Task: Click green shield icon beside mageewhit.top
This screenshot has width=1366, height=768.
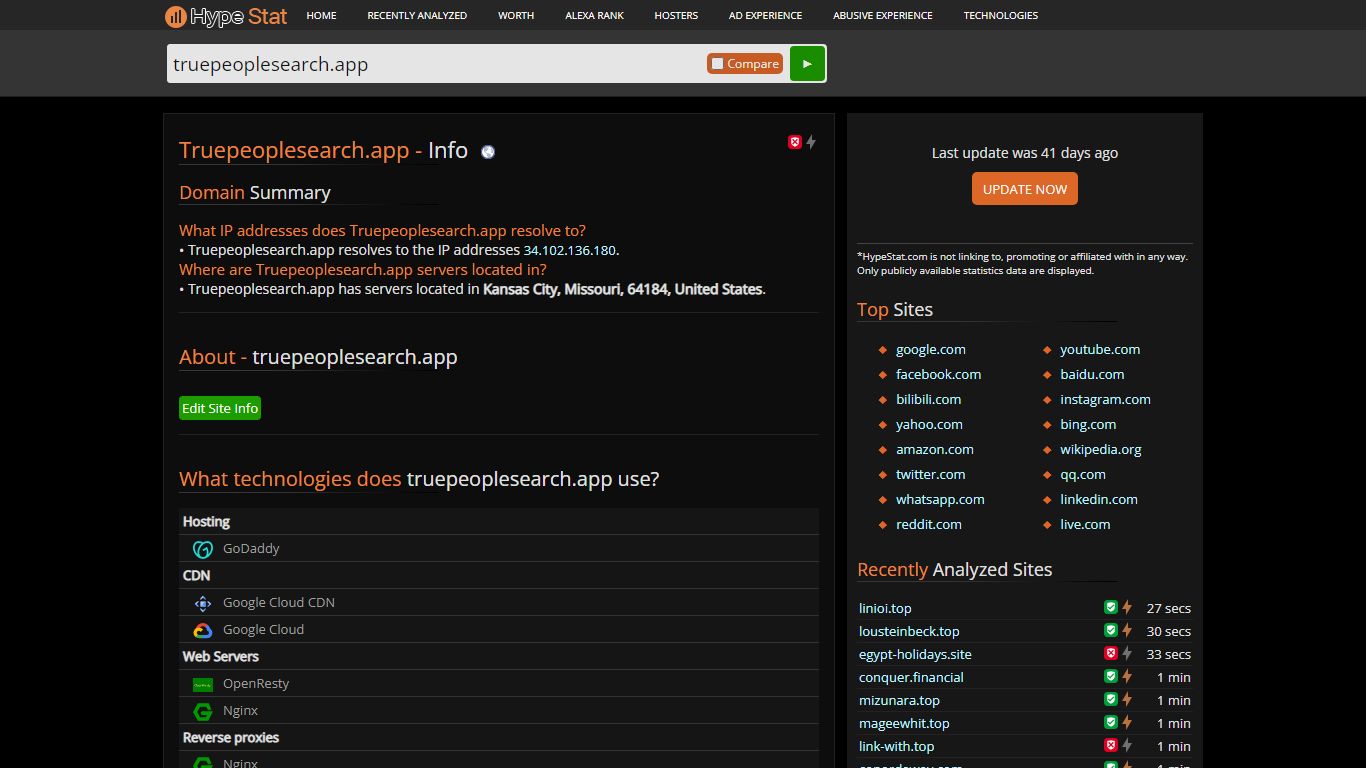Action: 1110,722
